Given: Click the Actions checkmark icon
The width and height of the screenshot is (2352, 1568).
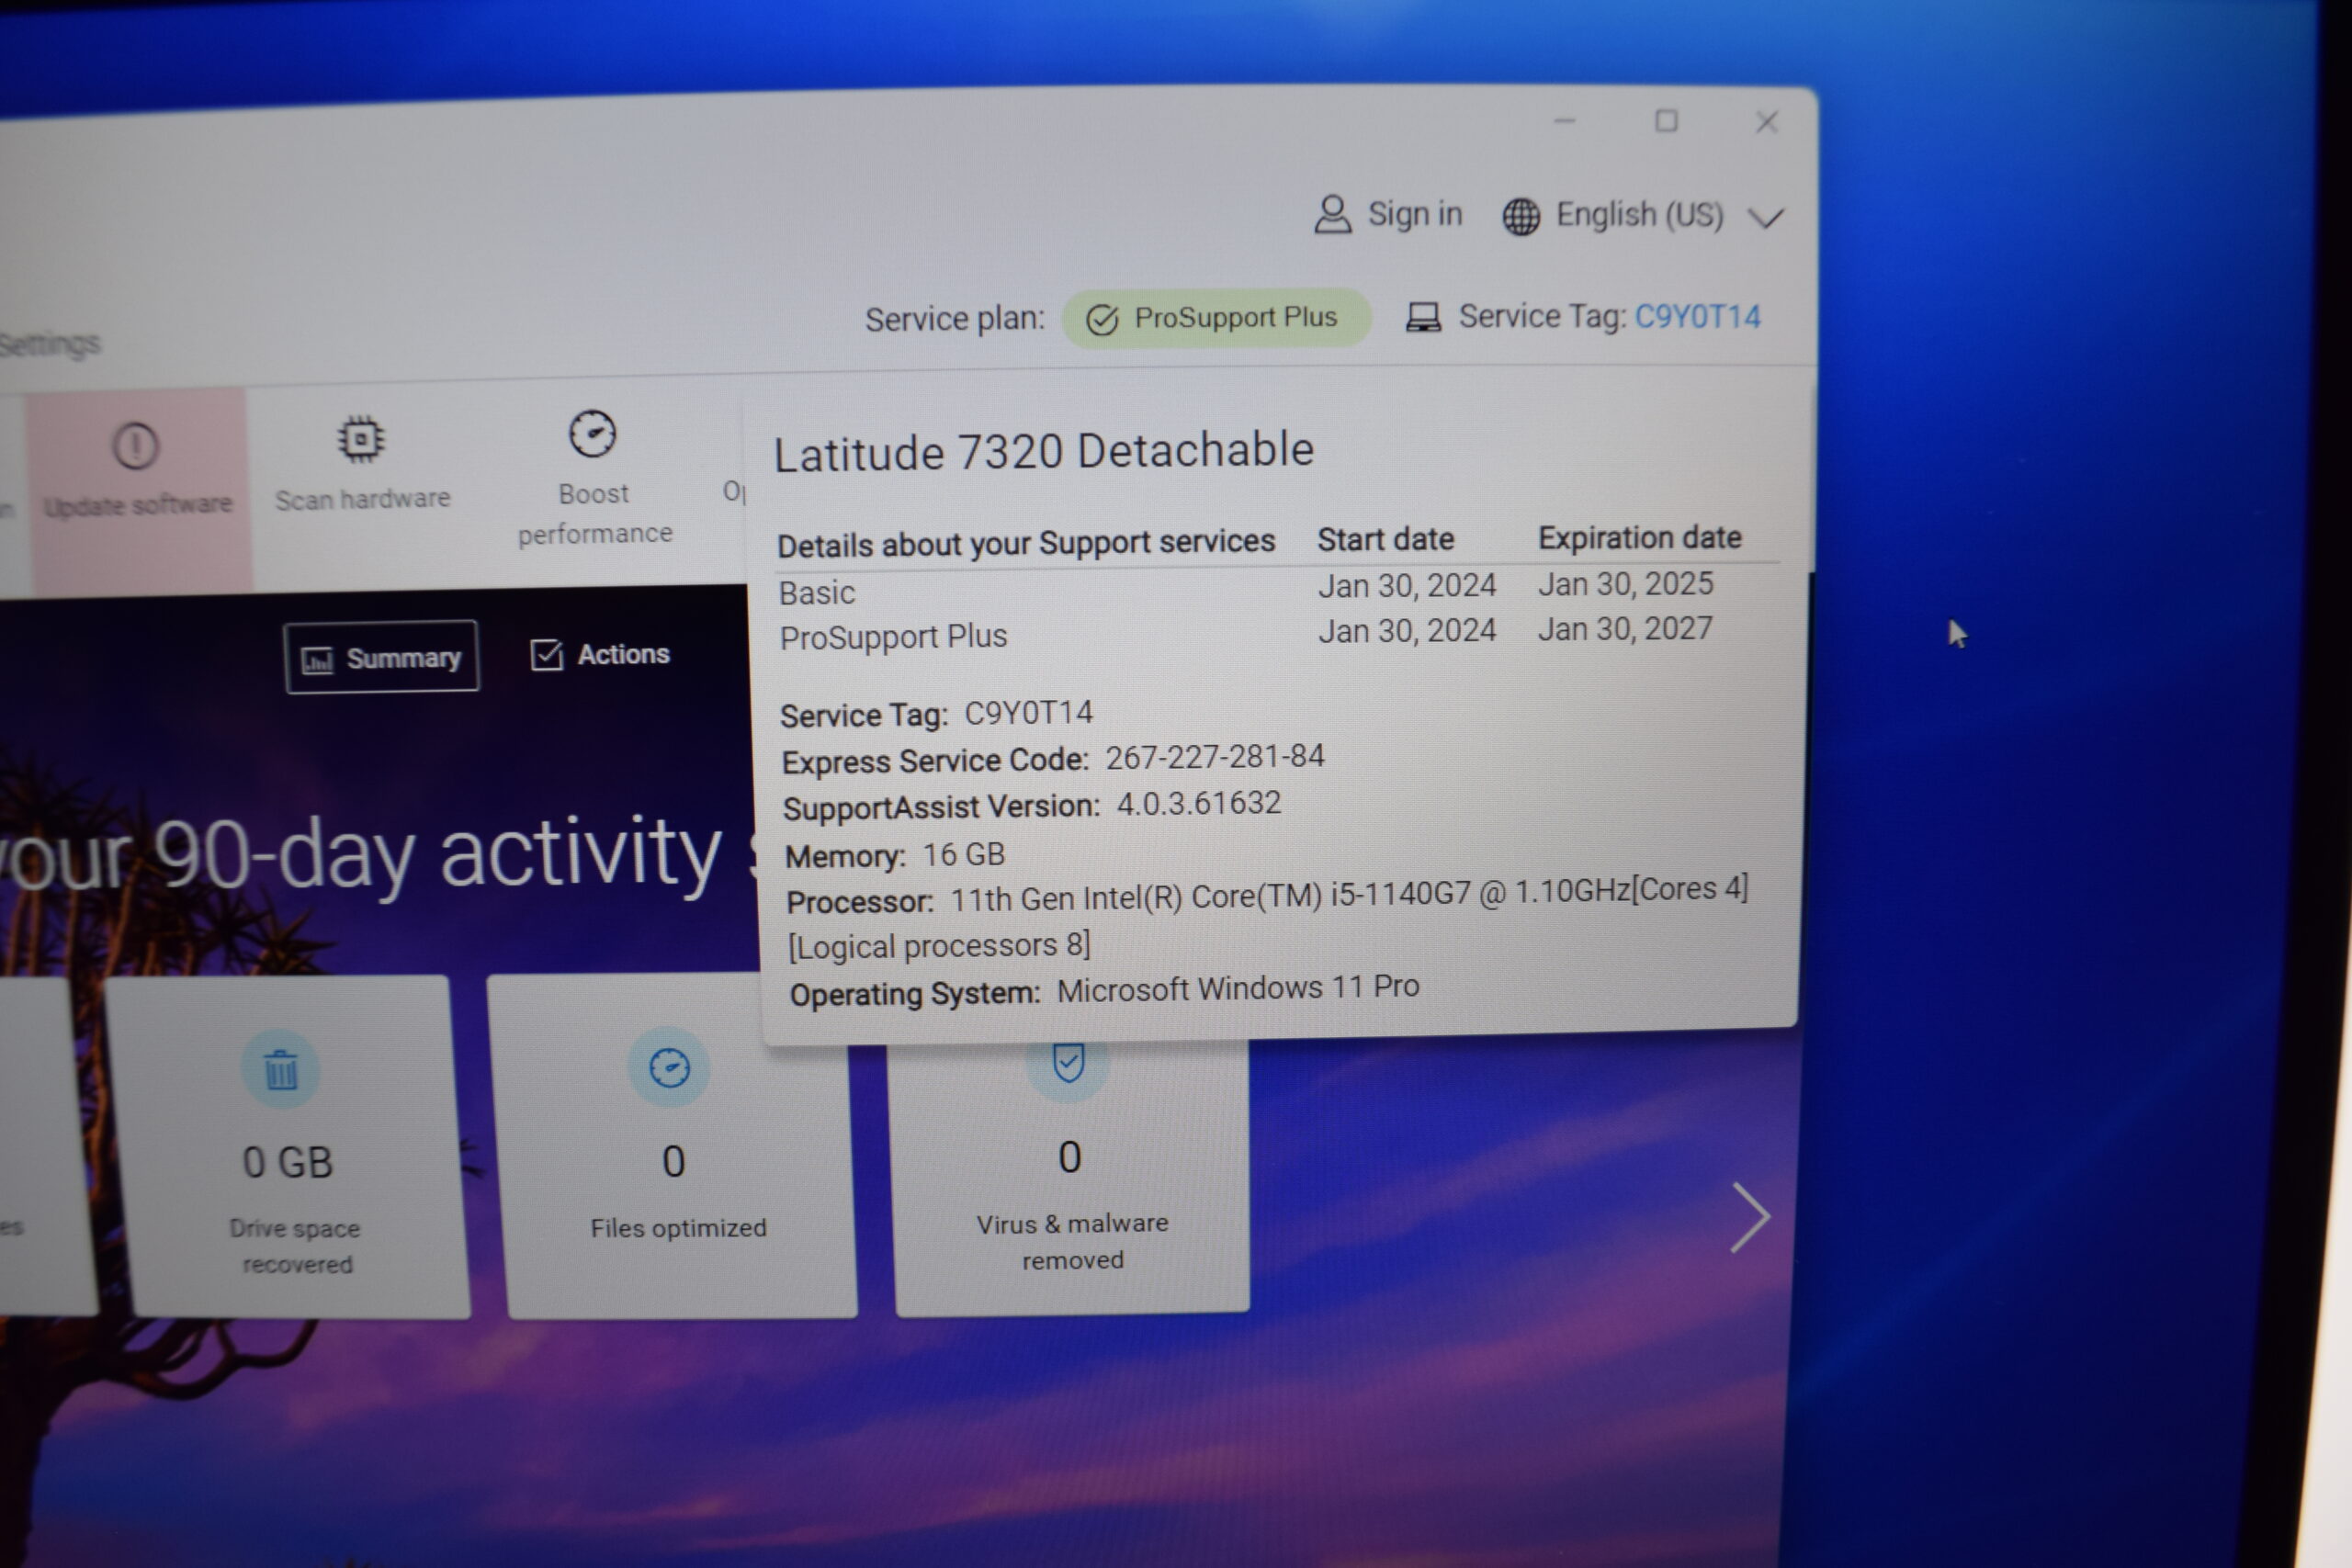Looking at the screenshot, I should pyautogui.click(x=546, y=655).
